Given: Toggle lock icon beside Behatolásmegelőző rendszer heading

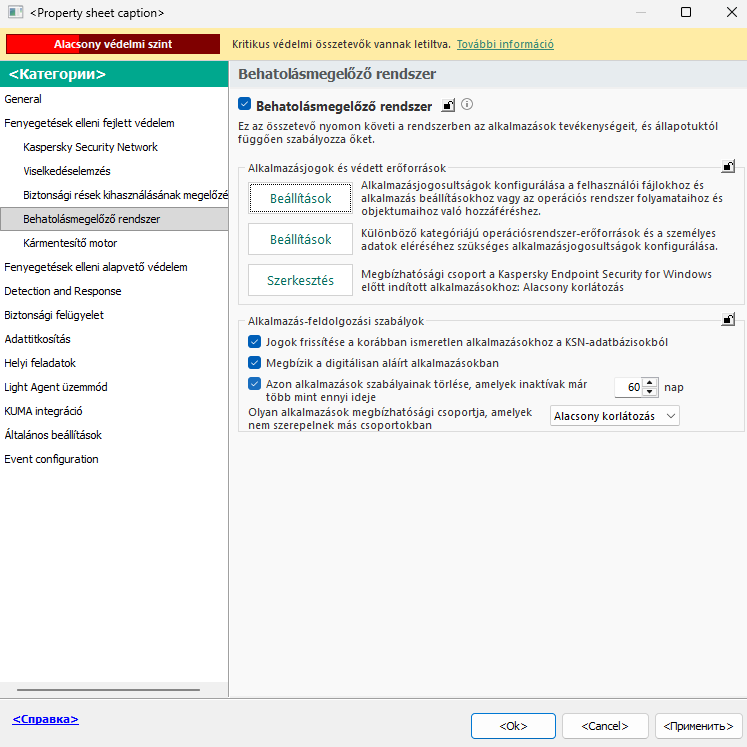Looking at the screenshot, I should (448, 105).
